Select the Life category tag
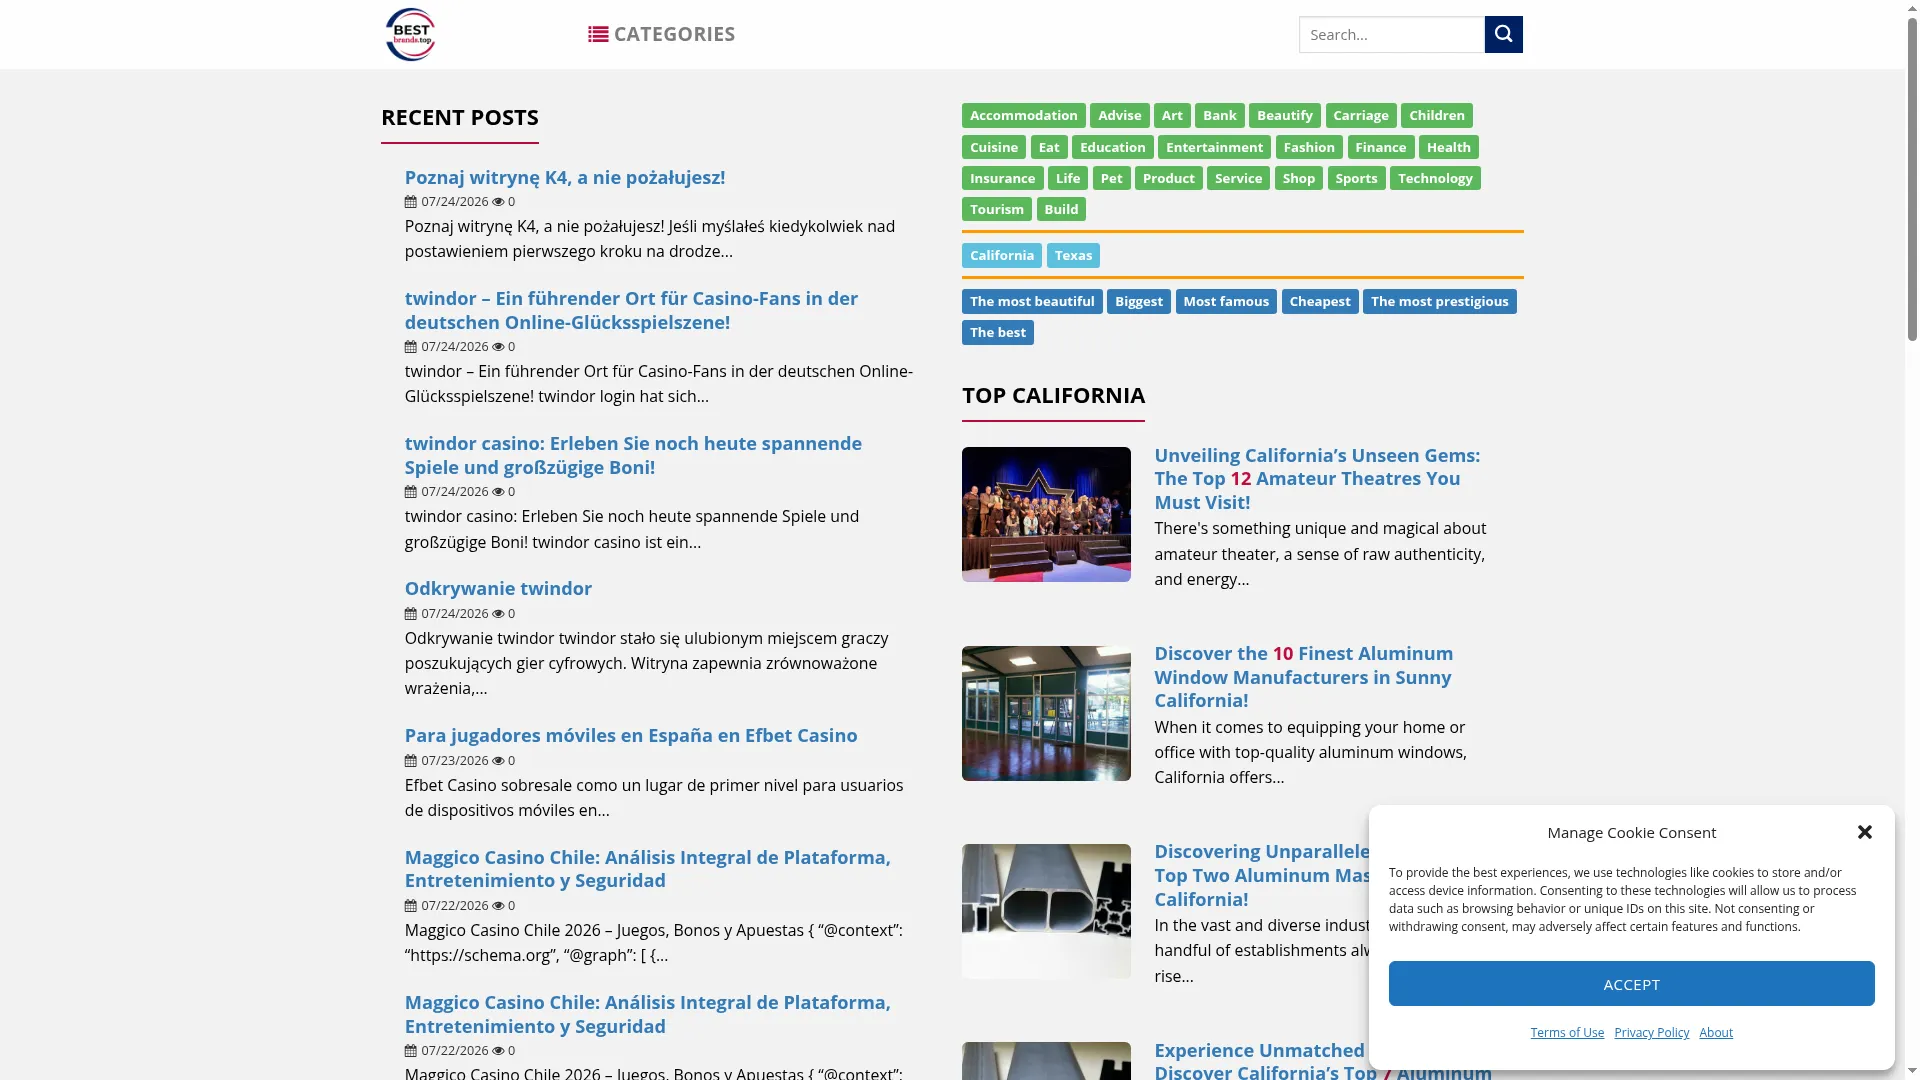 pyautogui.click(x=1067, y=178)
